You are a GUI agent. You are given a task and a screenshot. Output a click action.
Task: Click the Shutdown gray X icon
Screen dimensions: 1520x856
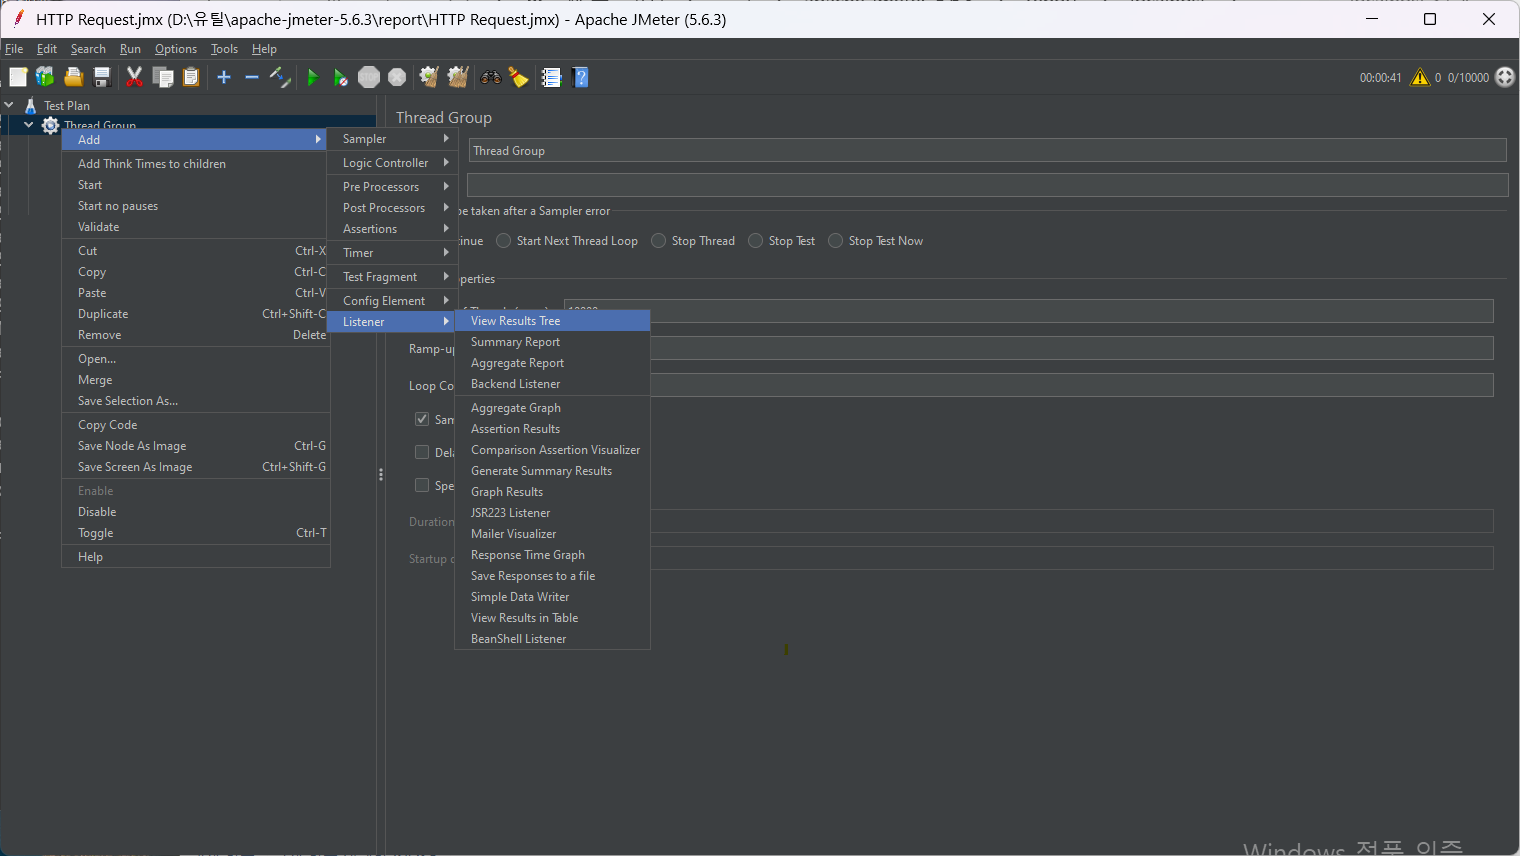pyautogui.click(x=397, y=77)
